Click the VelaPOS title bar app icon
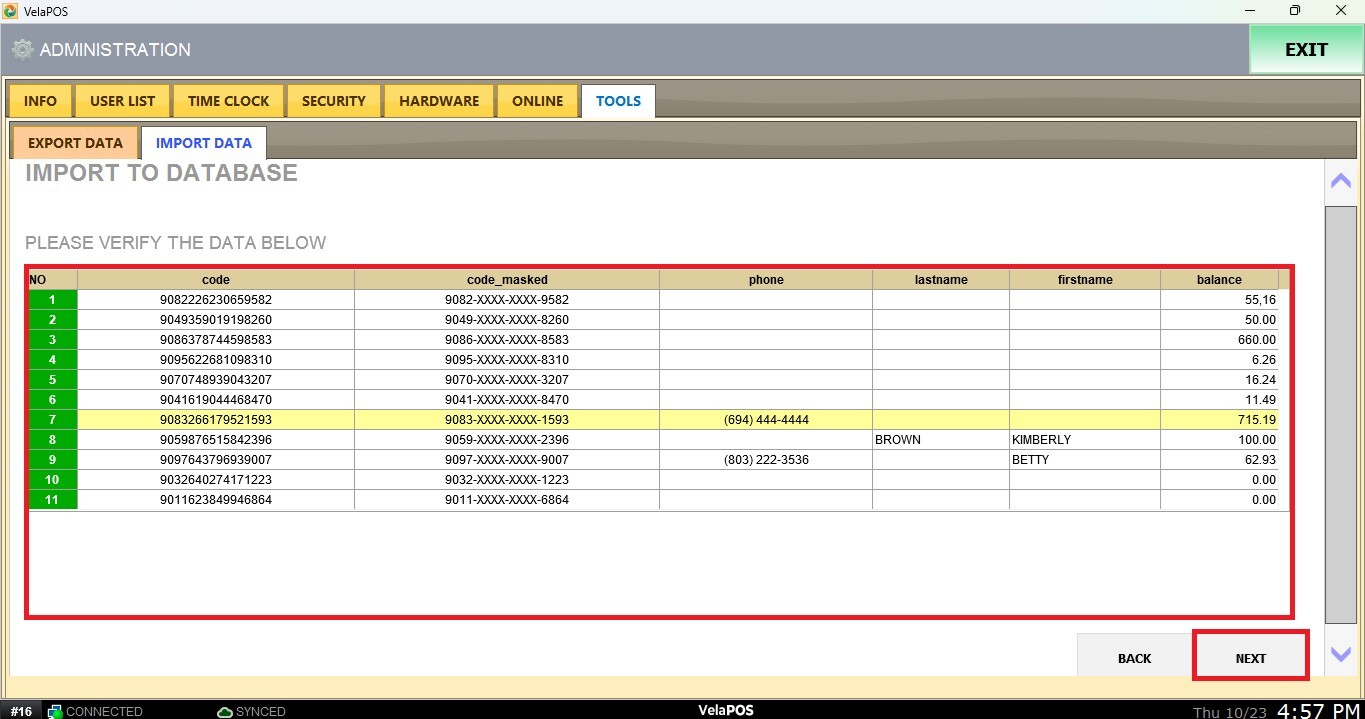1365x719 pixels. 11,11
